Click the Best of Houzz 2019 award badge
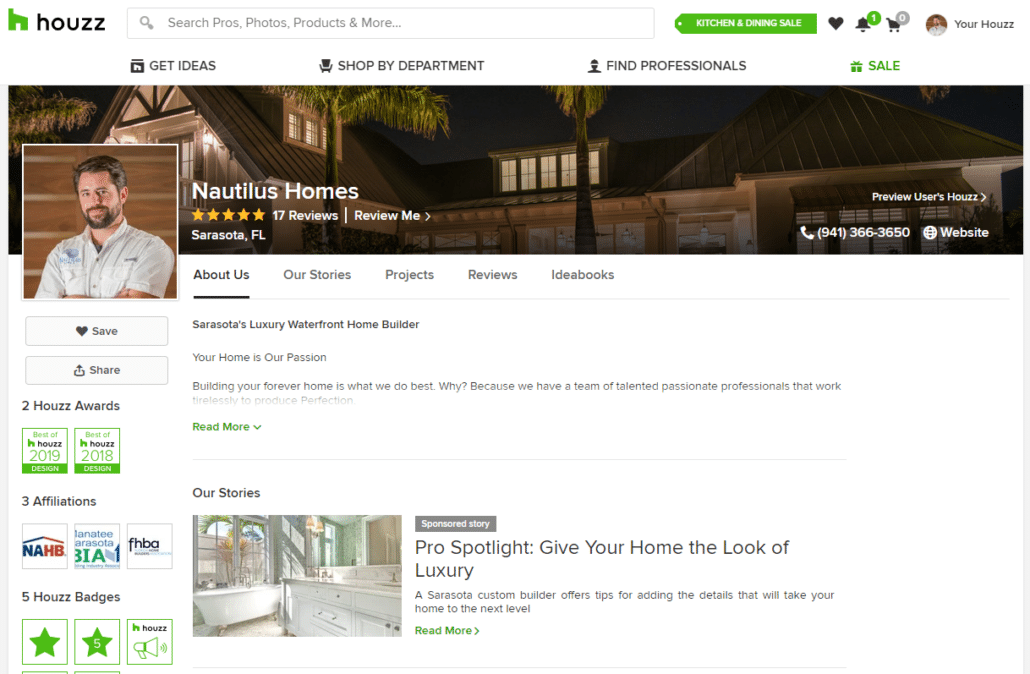Screen dimensions: 1030x674 (x=45, y=451)
